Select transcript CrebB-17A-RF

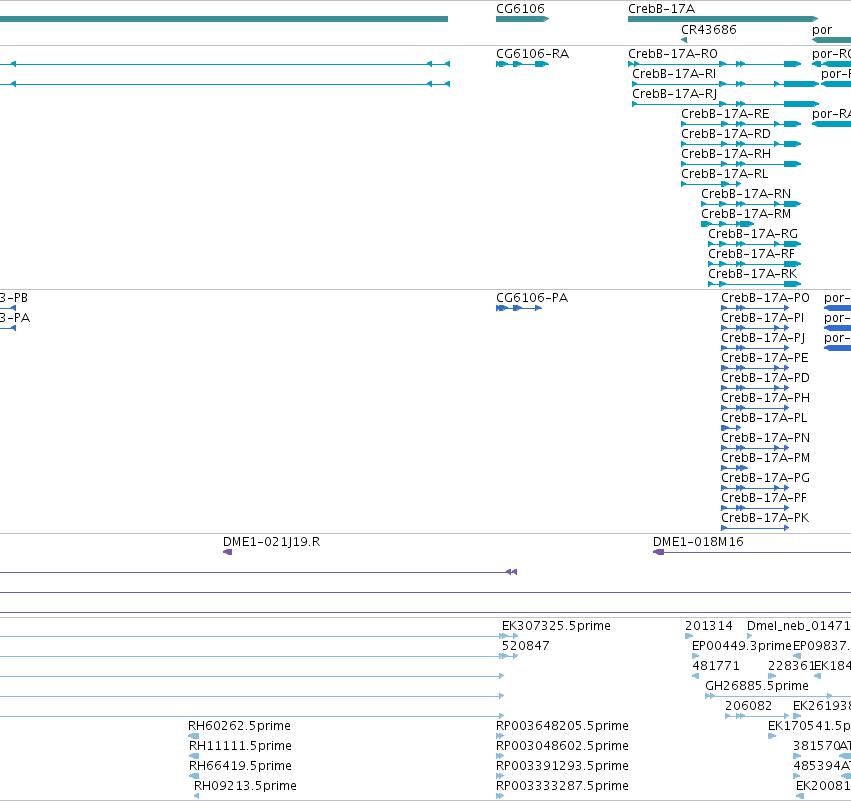(x=751, y=255)
